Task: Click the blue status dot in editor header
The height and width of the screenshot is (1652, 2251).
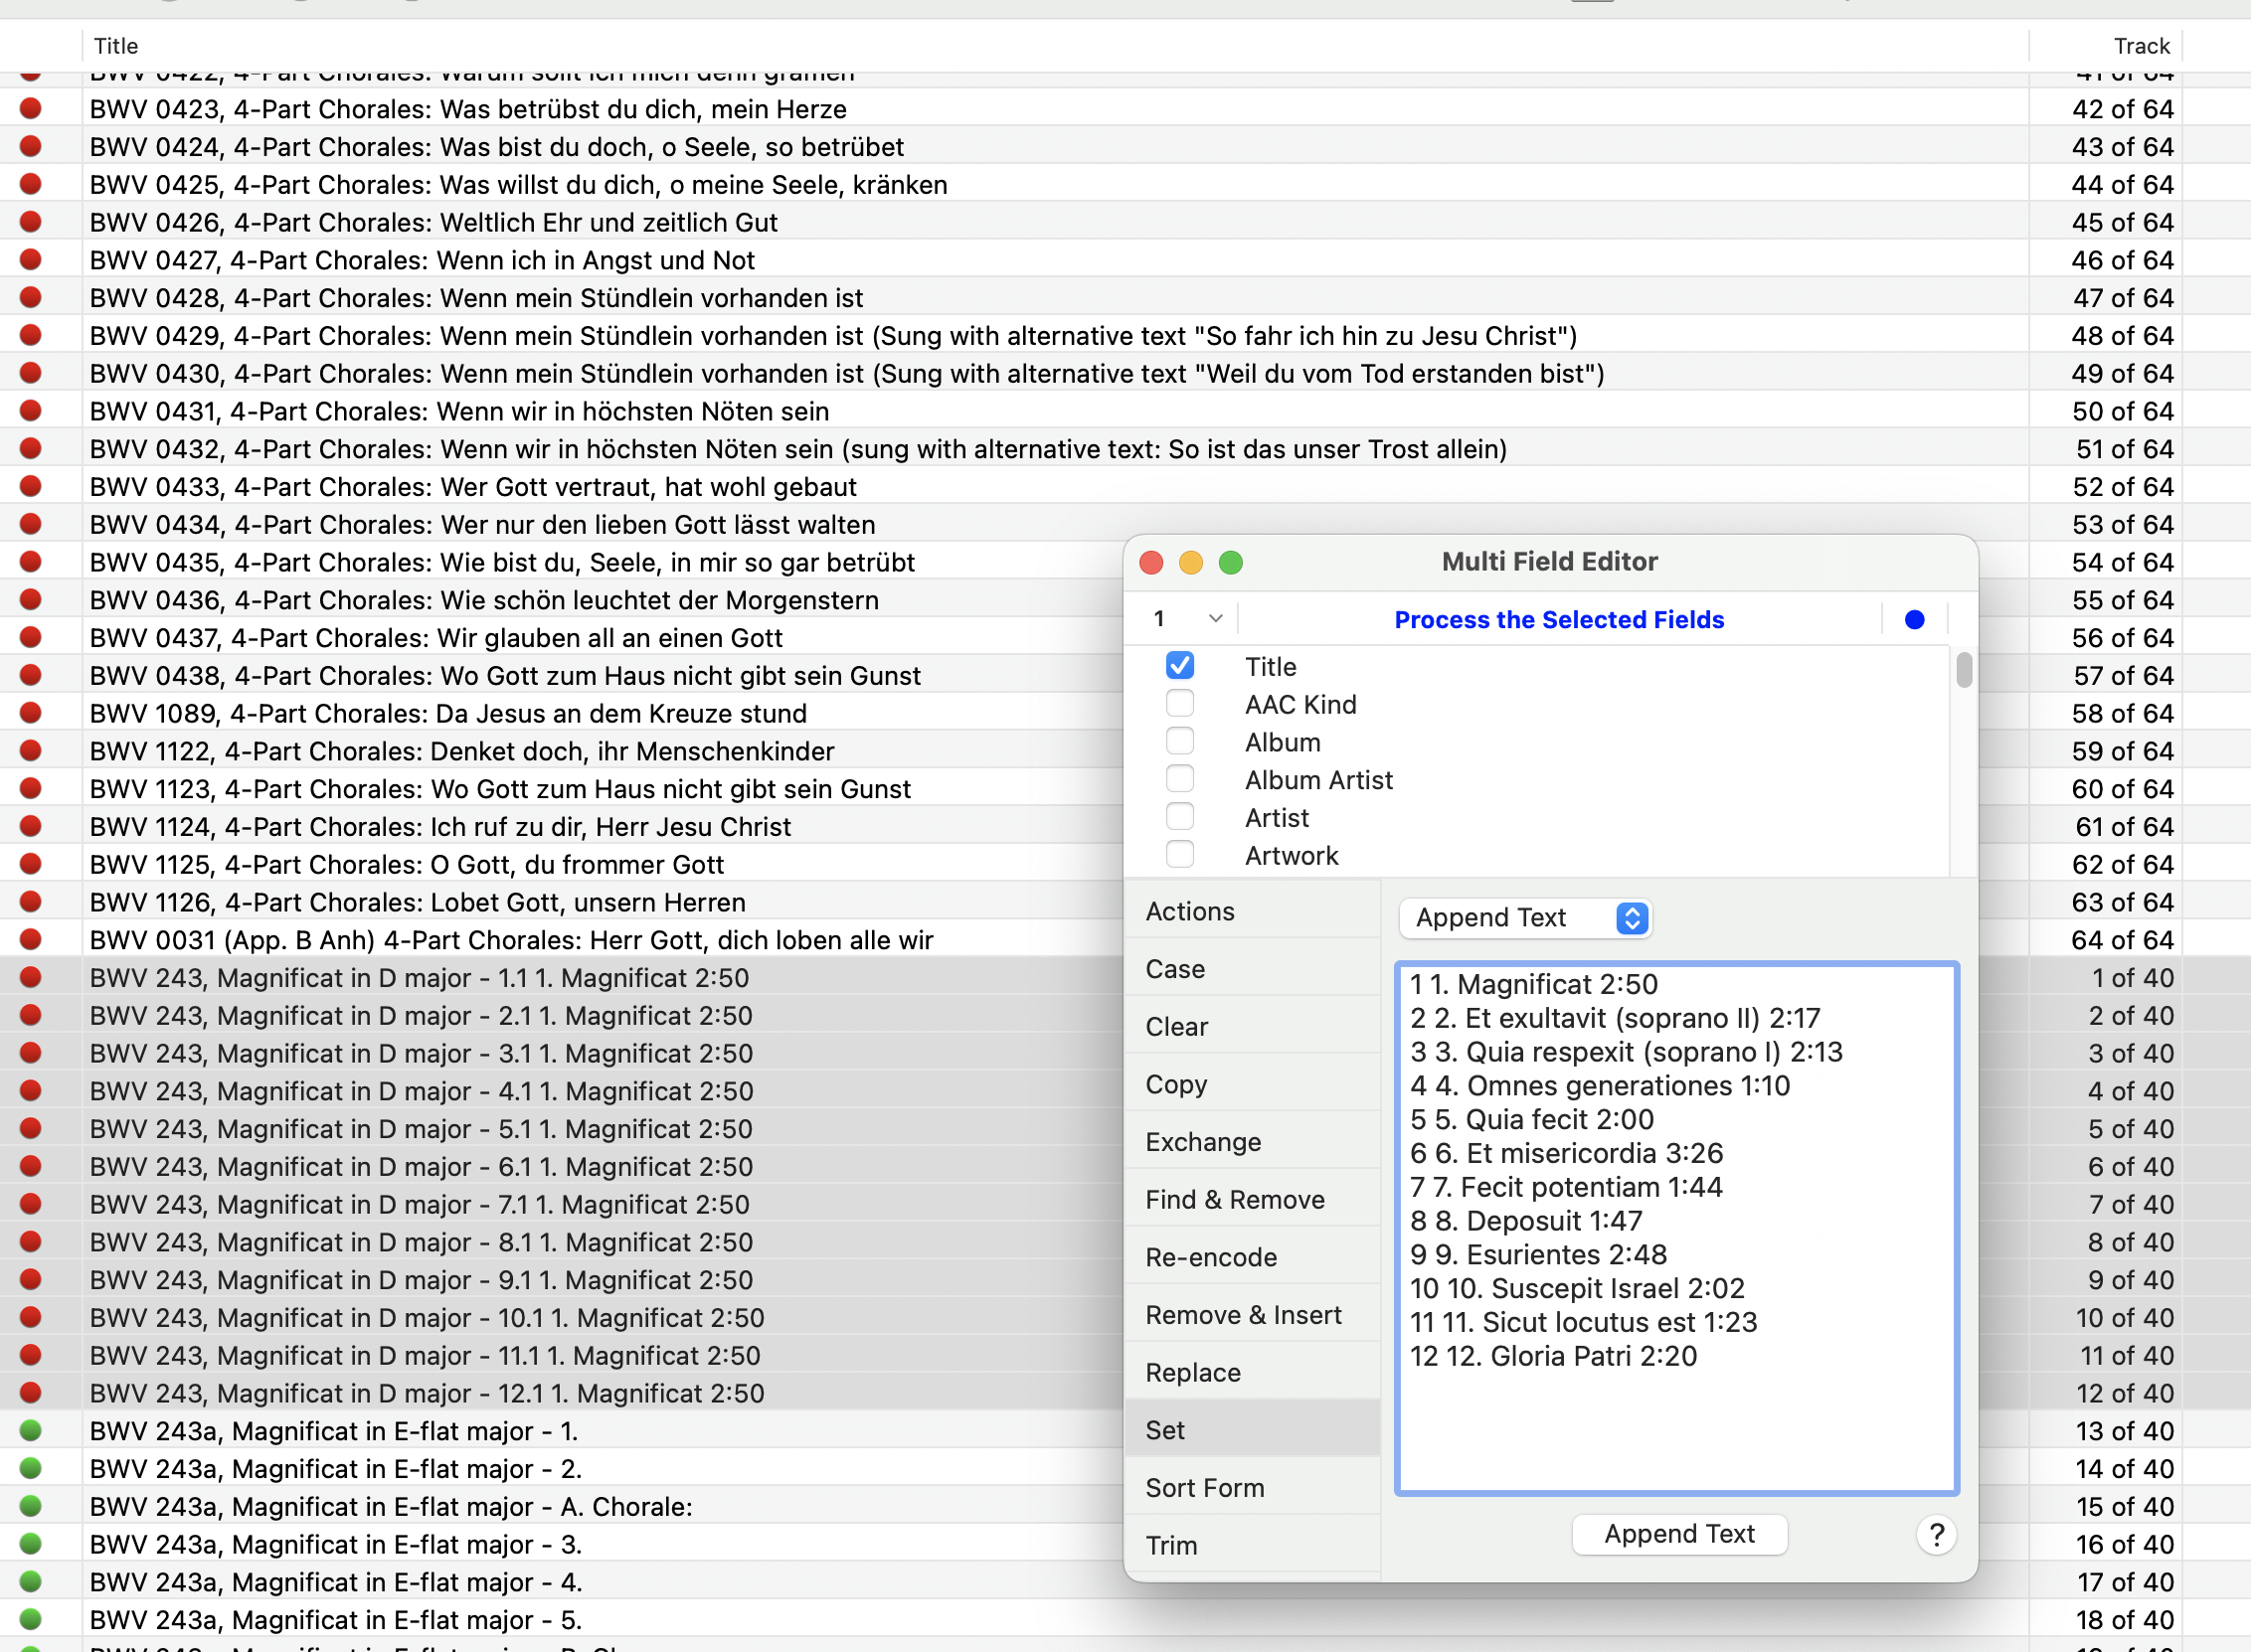Action: pyautogui.click(x=1914, y=620)
